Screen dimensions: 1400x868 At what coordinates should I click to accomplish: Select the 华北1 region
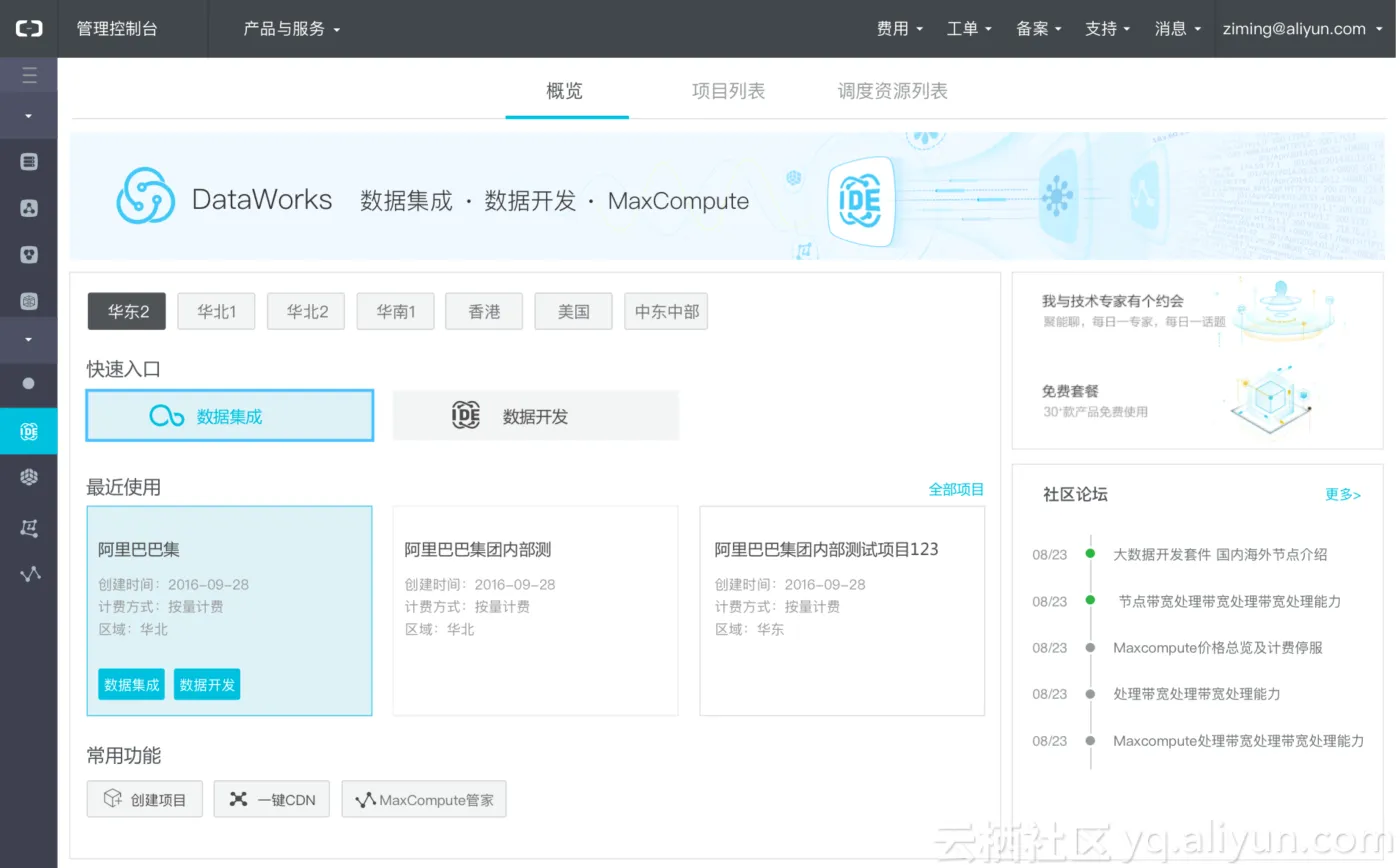click(x=216, y=312)
